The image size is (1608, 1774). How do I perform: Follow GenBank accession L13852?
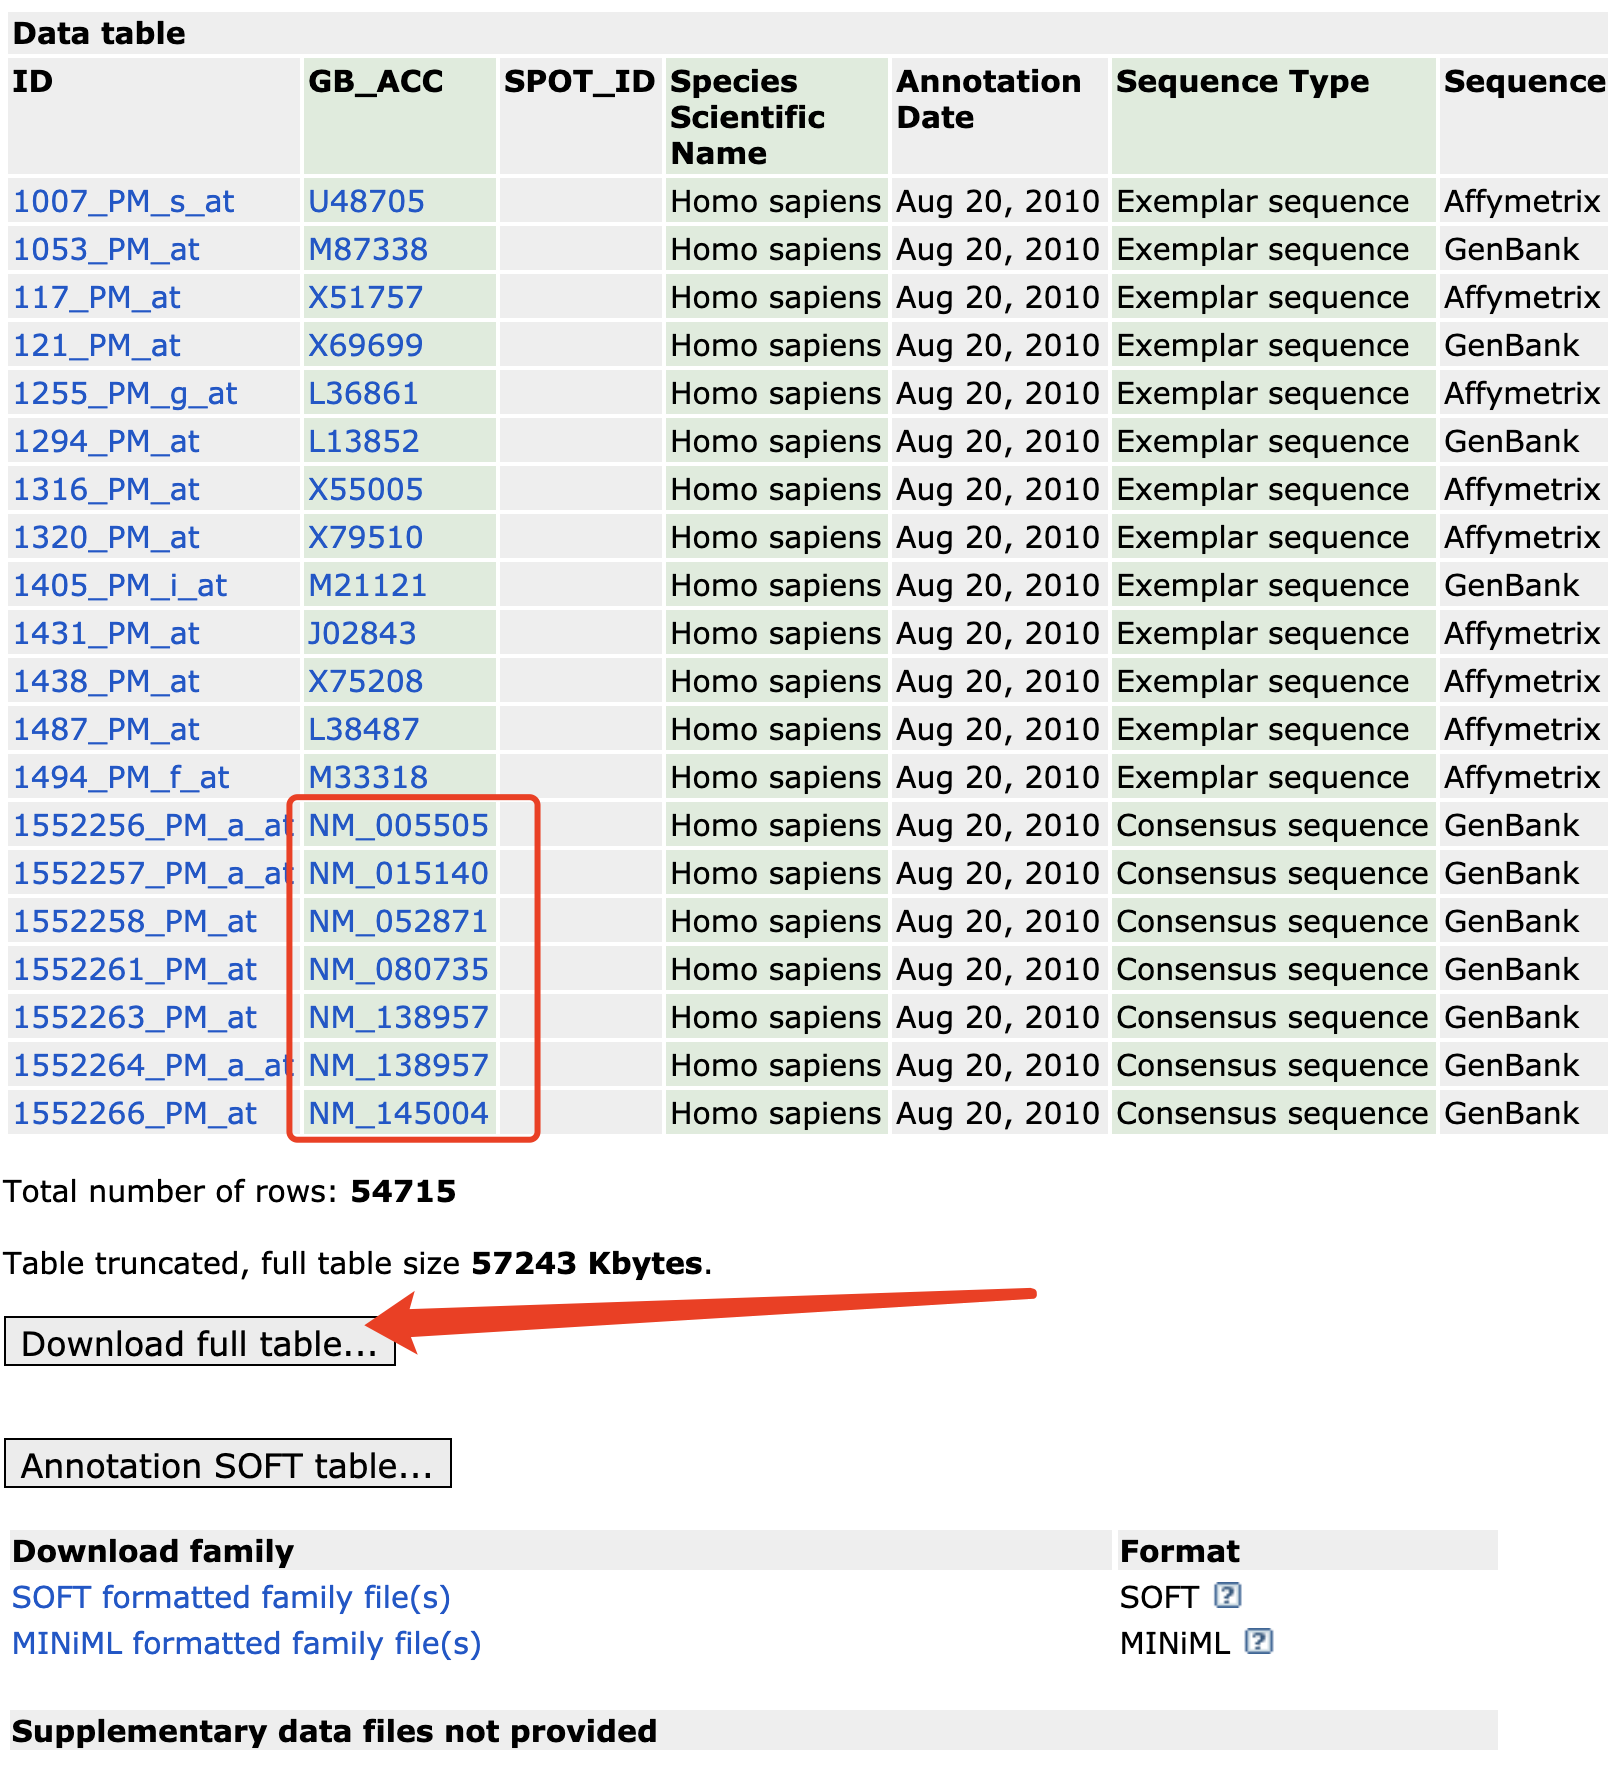363,442
